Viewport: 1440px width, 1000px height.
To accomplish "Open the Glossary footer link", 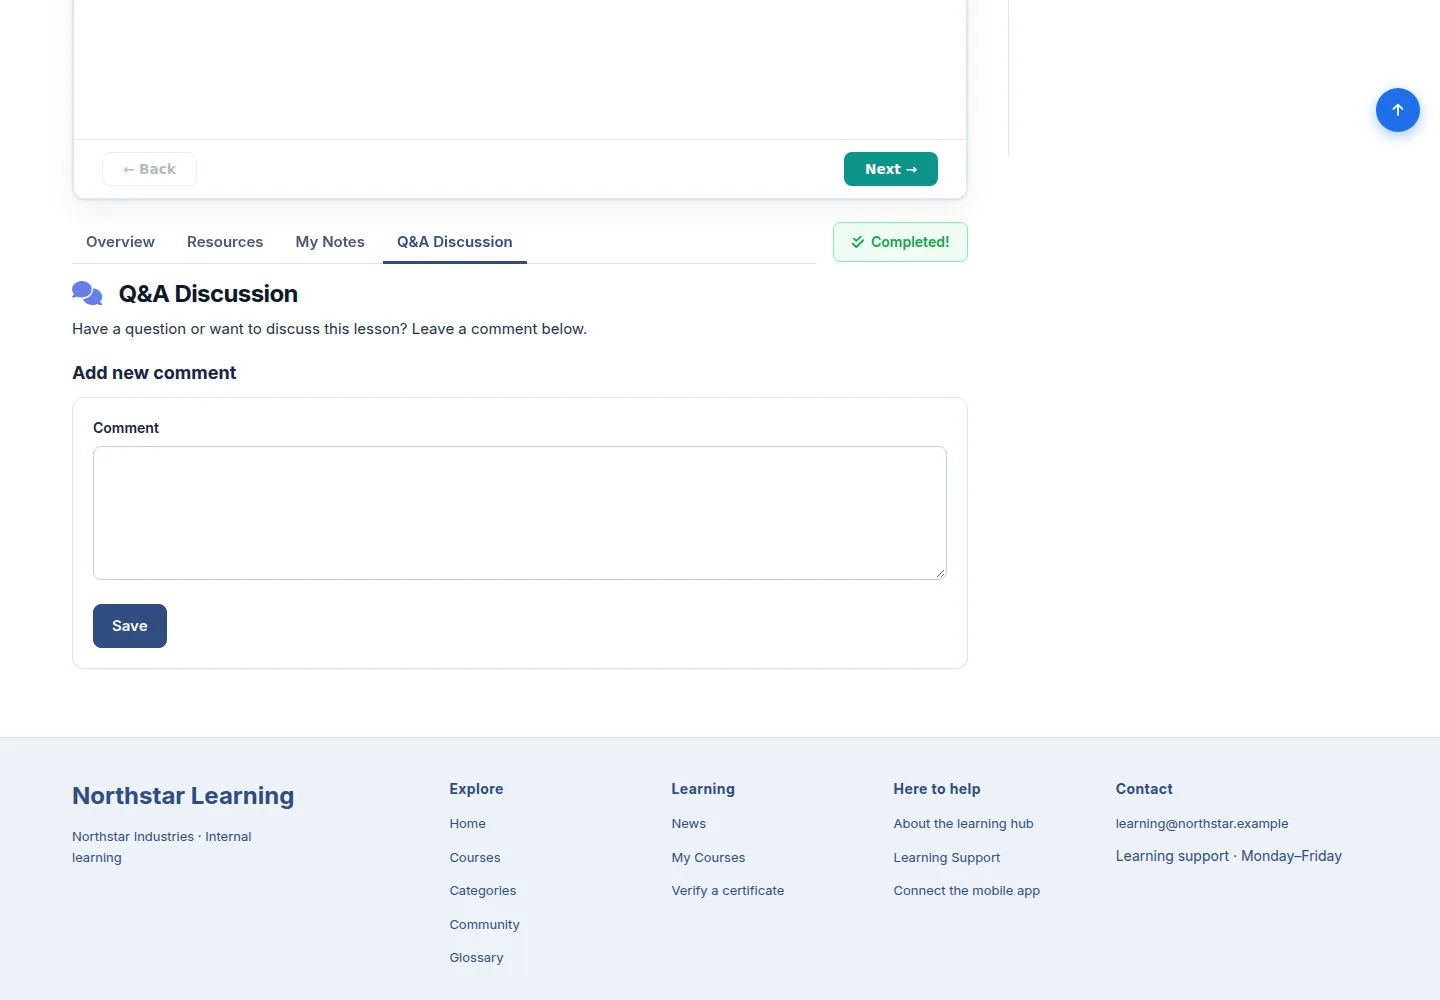I will click(x=476, y=958).
